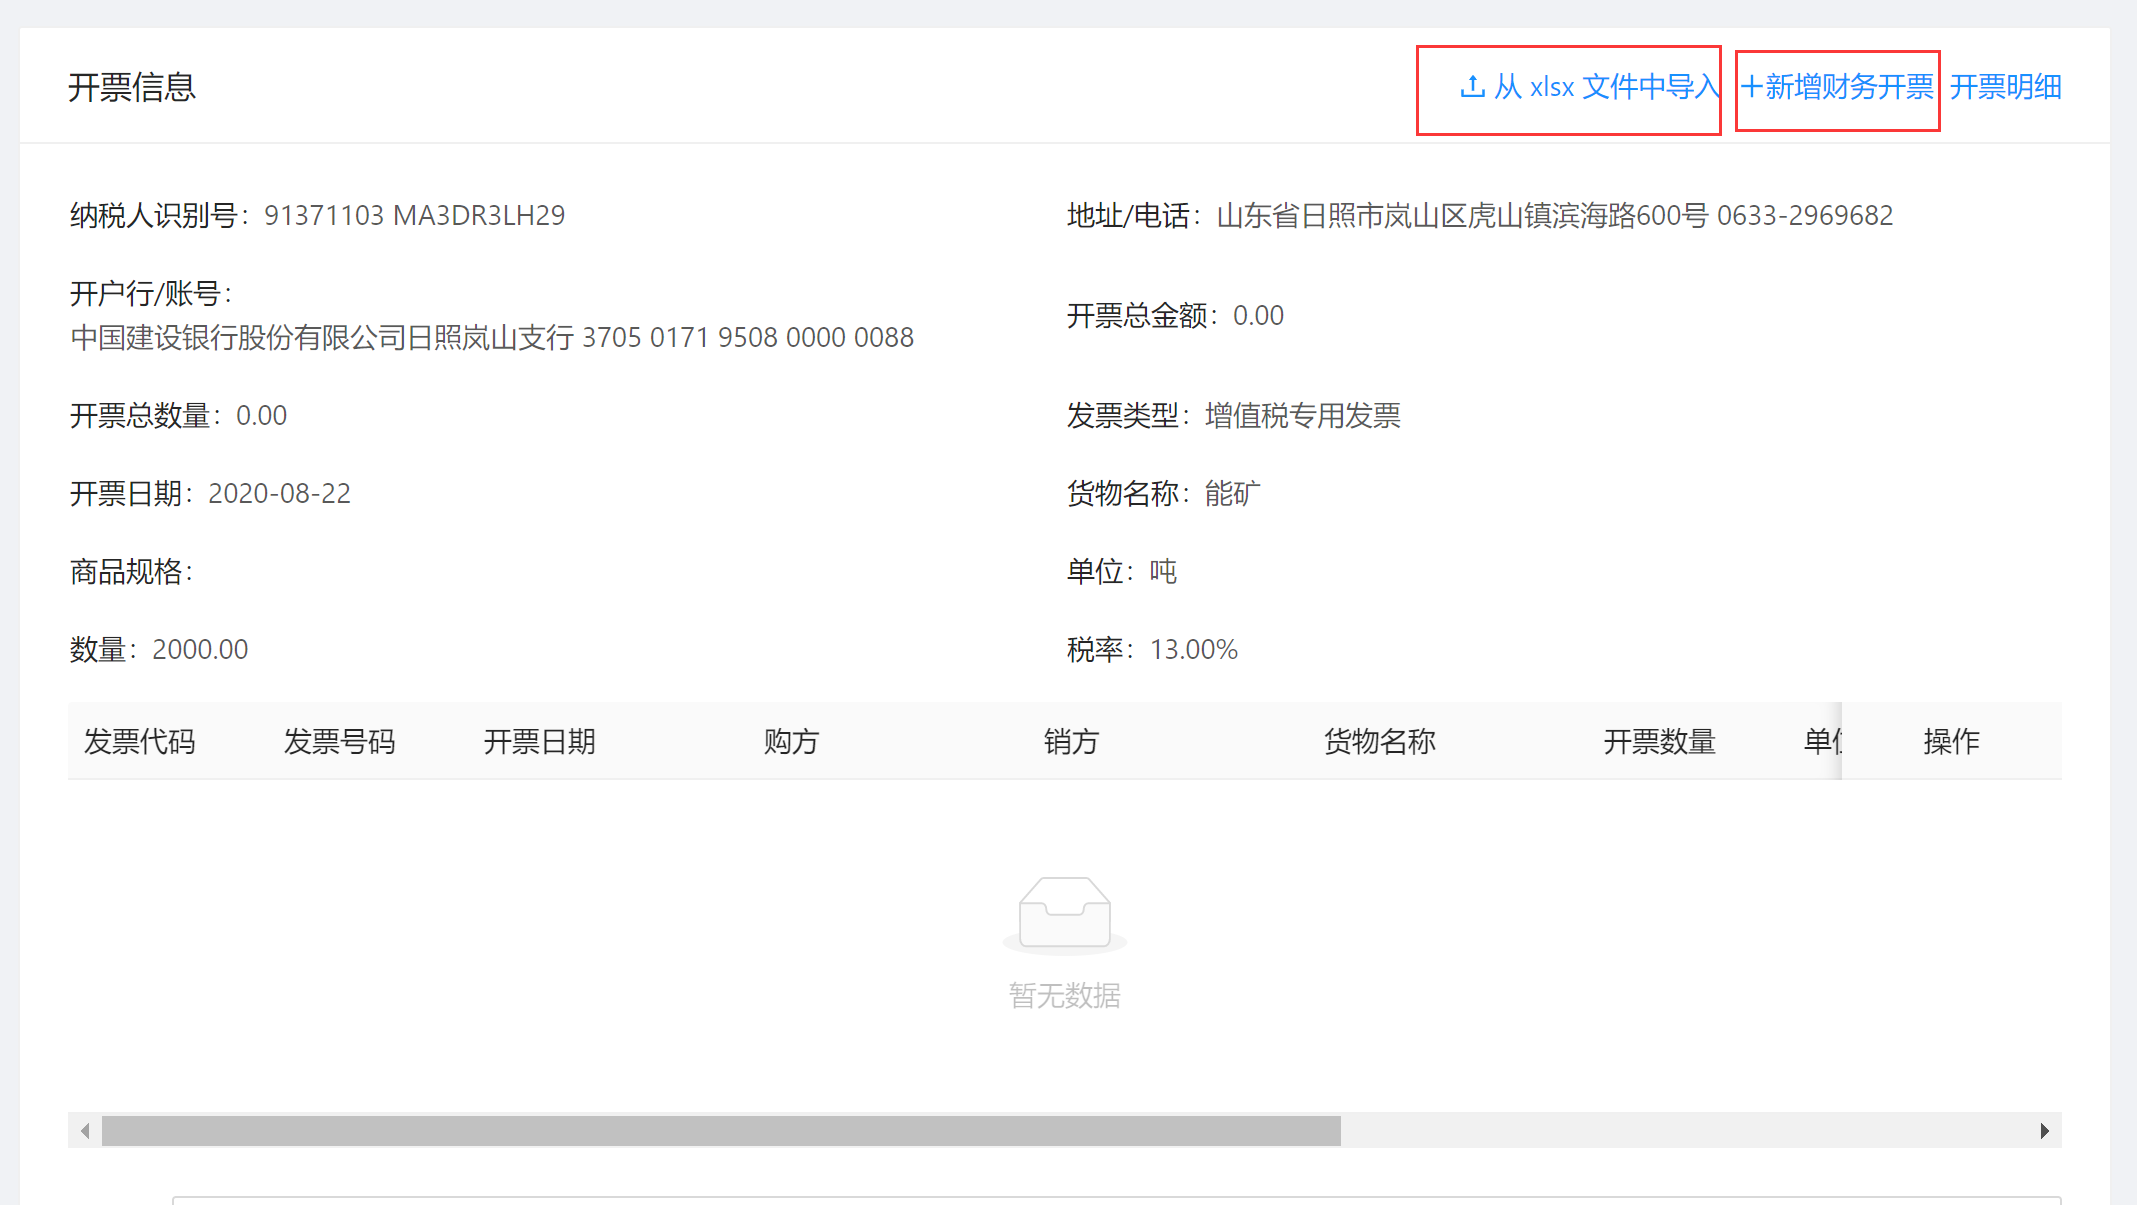Click the 开票日期 table column header
The width and height of the screenshot is (2137, 1205).
click(x=540, y=741)
